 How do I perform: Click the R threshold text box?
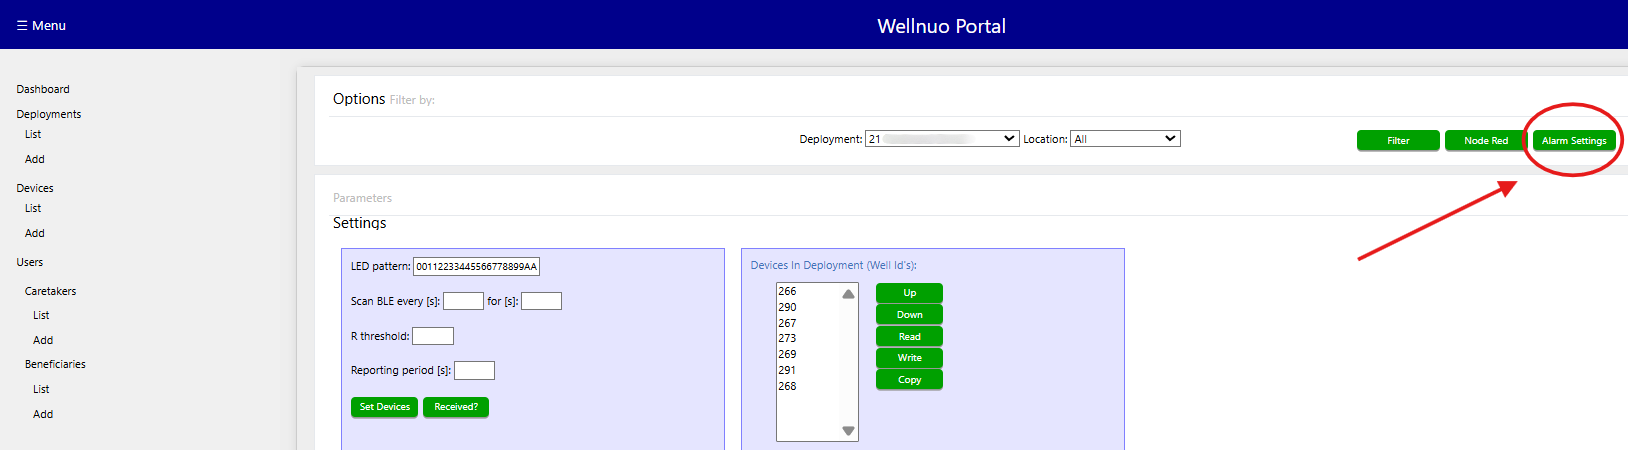432,336
